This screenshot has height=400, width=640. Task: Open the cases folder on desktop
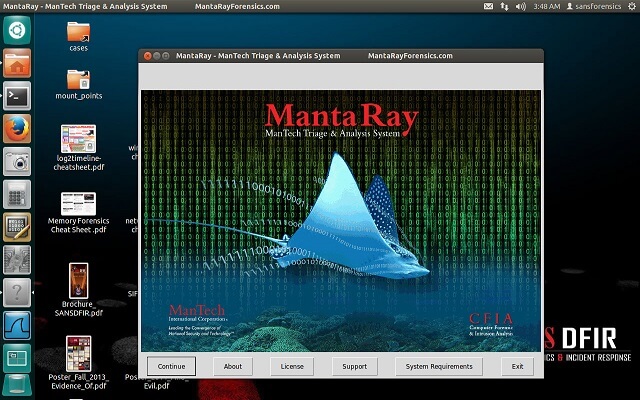click(78, 35)
